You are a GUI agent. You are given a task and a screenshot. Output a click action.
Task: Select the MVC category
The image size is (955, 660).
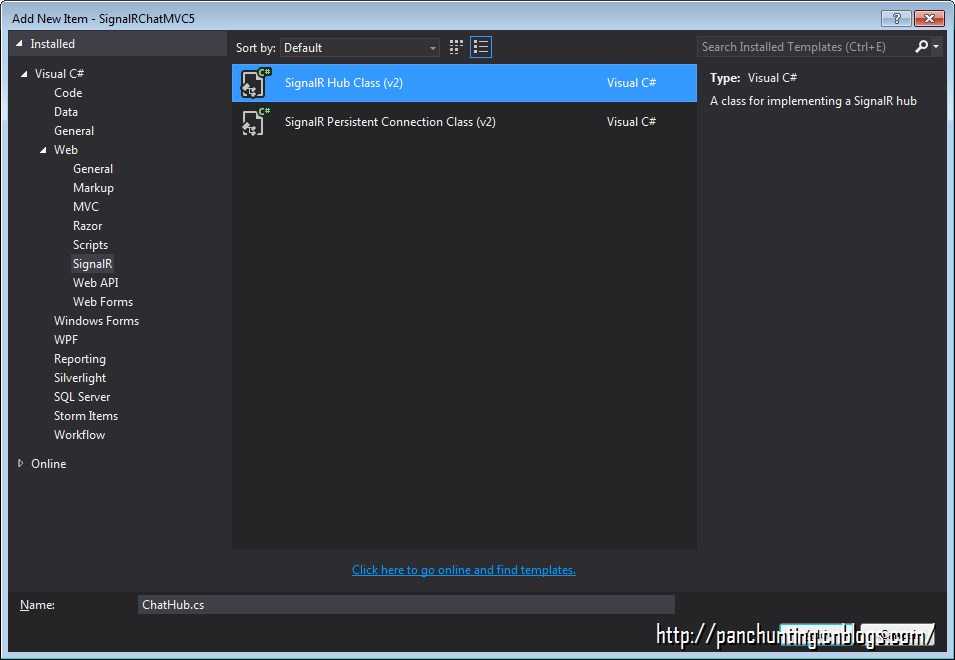tap(85, 206)
